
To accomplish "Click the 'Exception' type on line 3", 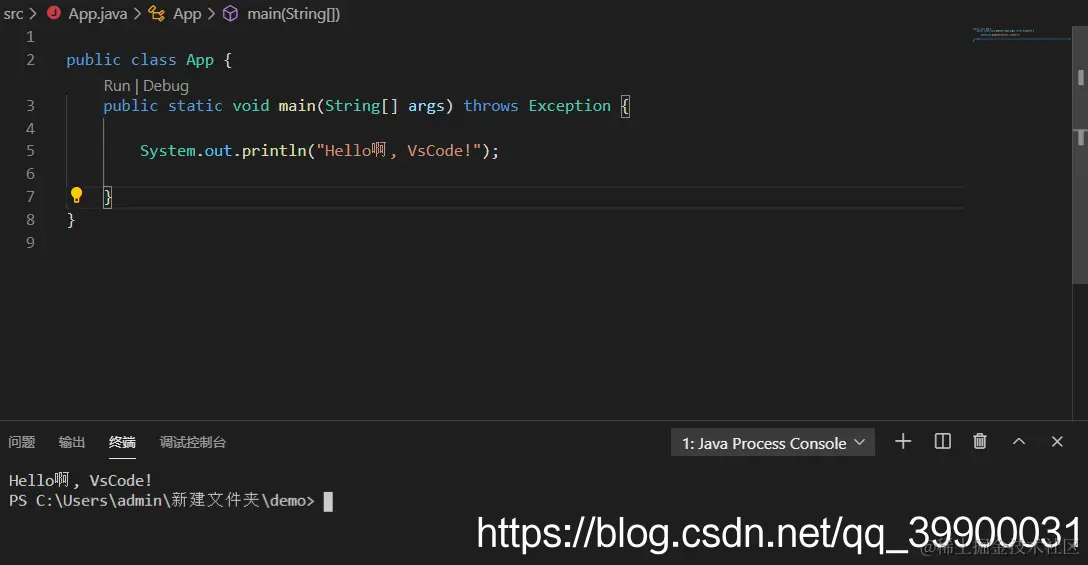I will [x=570, y=106].
